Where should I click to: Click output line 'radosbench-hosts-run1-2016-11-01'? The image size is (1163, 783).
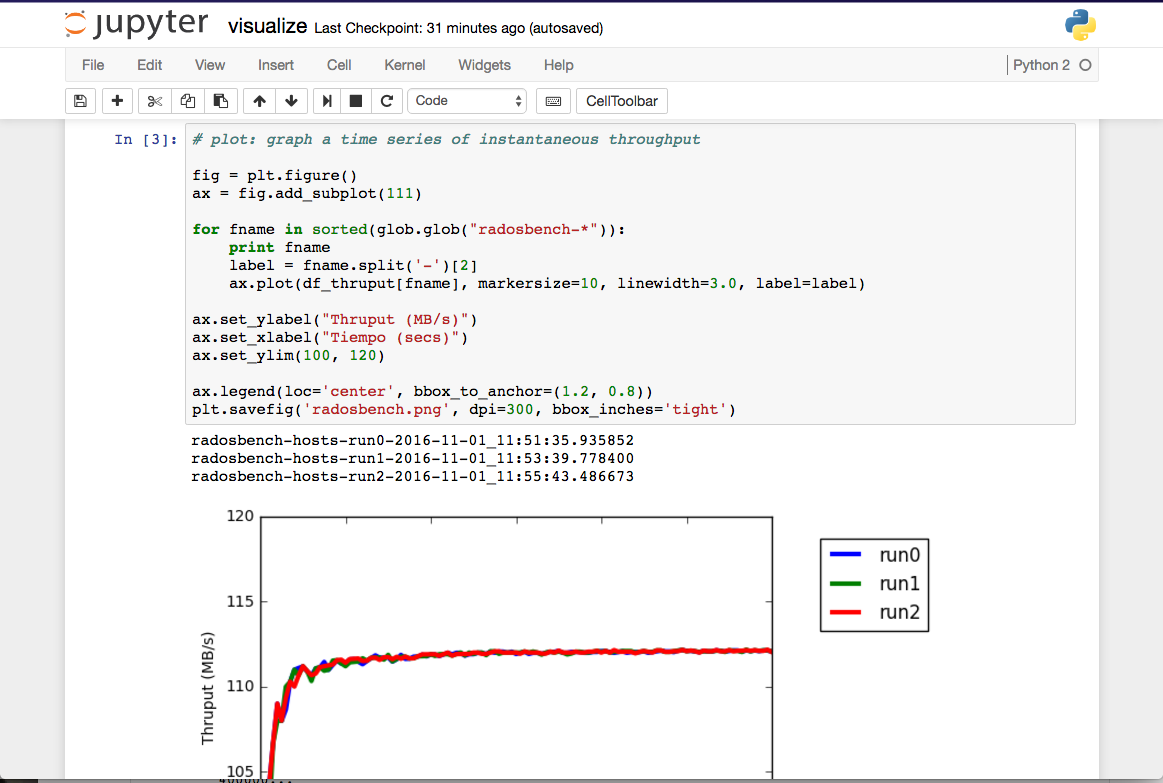click(412, 458)
